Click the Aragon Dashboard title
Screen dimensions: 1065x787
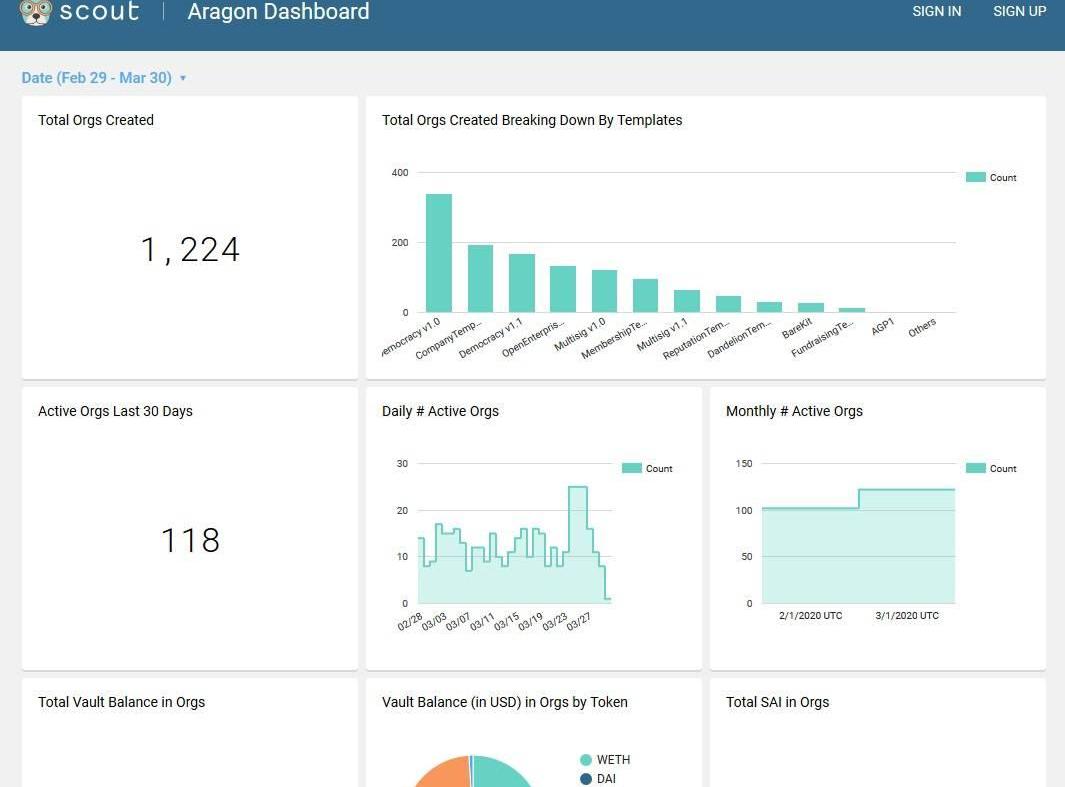click(278, 12)
